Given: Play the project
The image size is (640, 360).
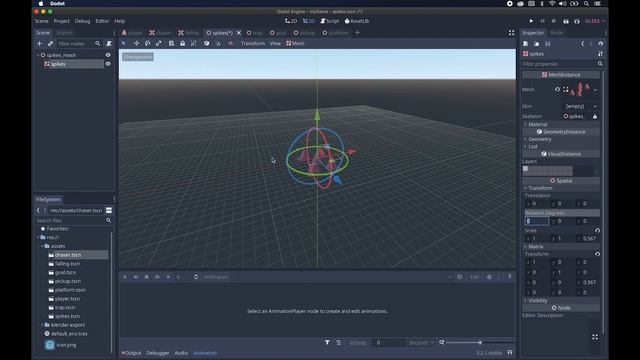Looking at the screenshot, I should [x=531, y=21].
